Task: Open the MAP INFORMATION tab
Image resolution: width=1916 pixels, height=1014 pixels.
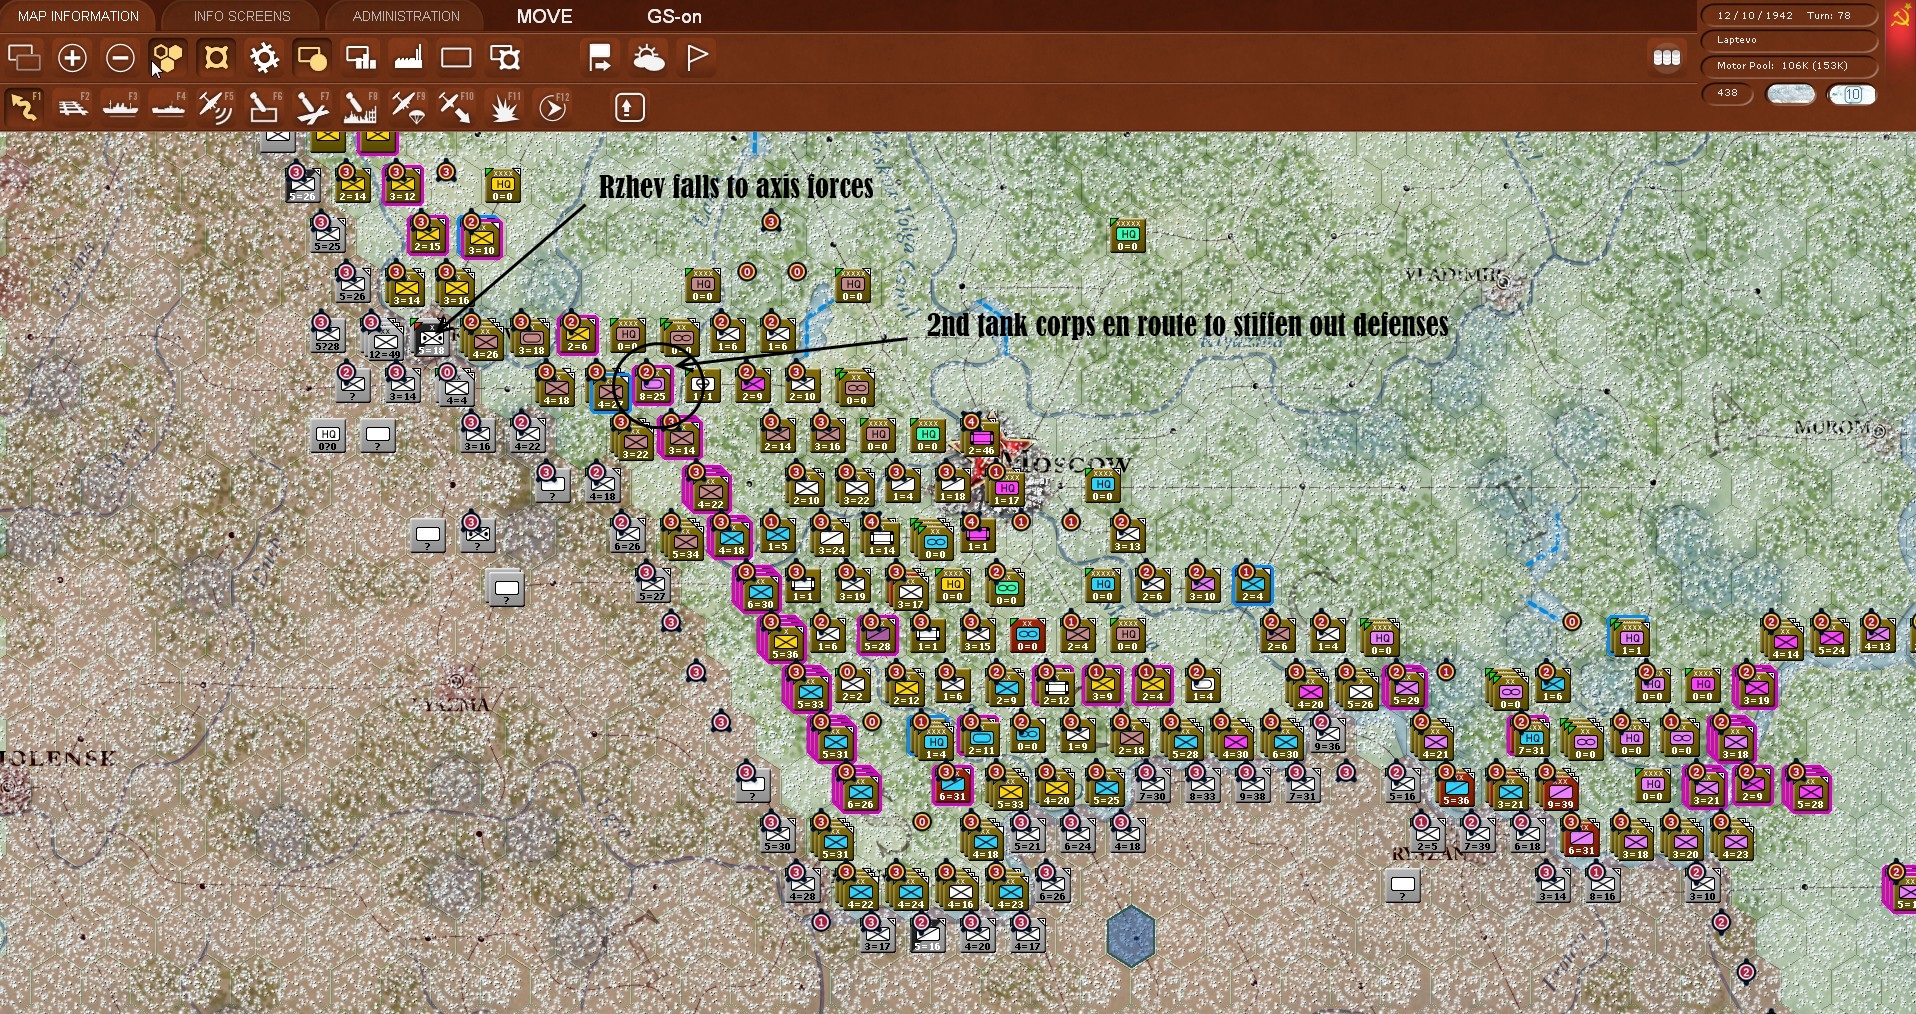Action: click(78, 16)
